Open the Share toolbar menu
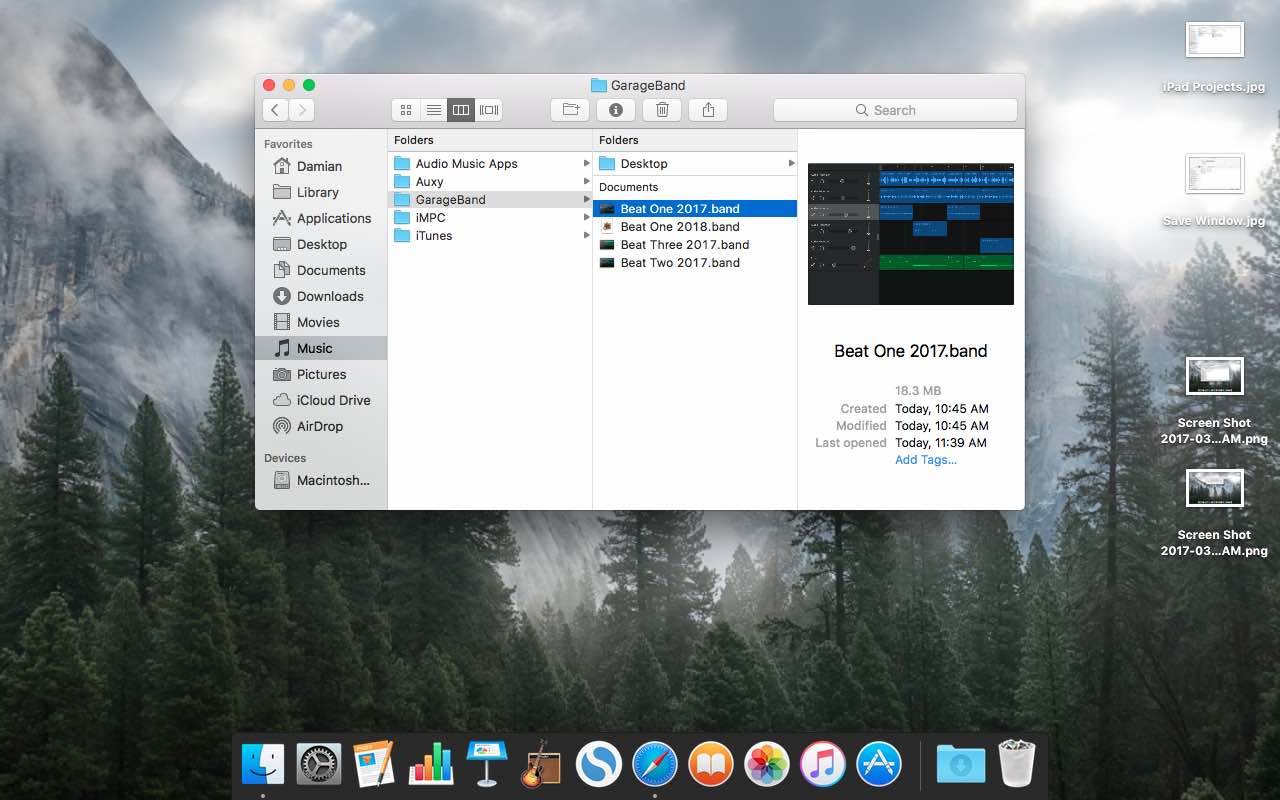1280x800 pixels. point(708,110)
